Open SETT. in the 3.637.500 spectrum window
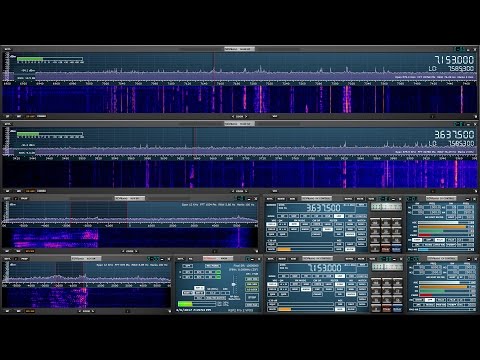480x360 pixels. (7, 124)
